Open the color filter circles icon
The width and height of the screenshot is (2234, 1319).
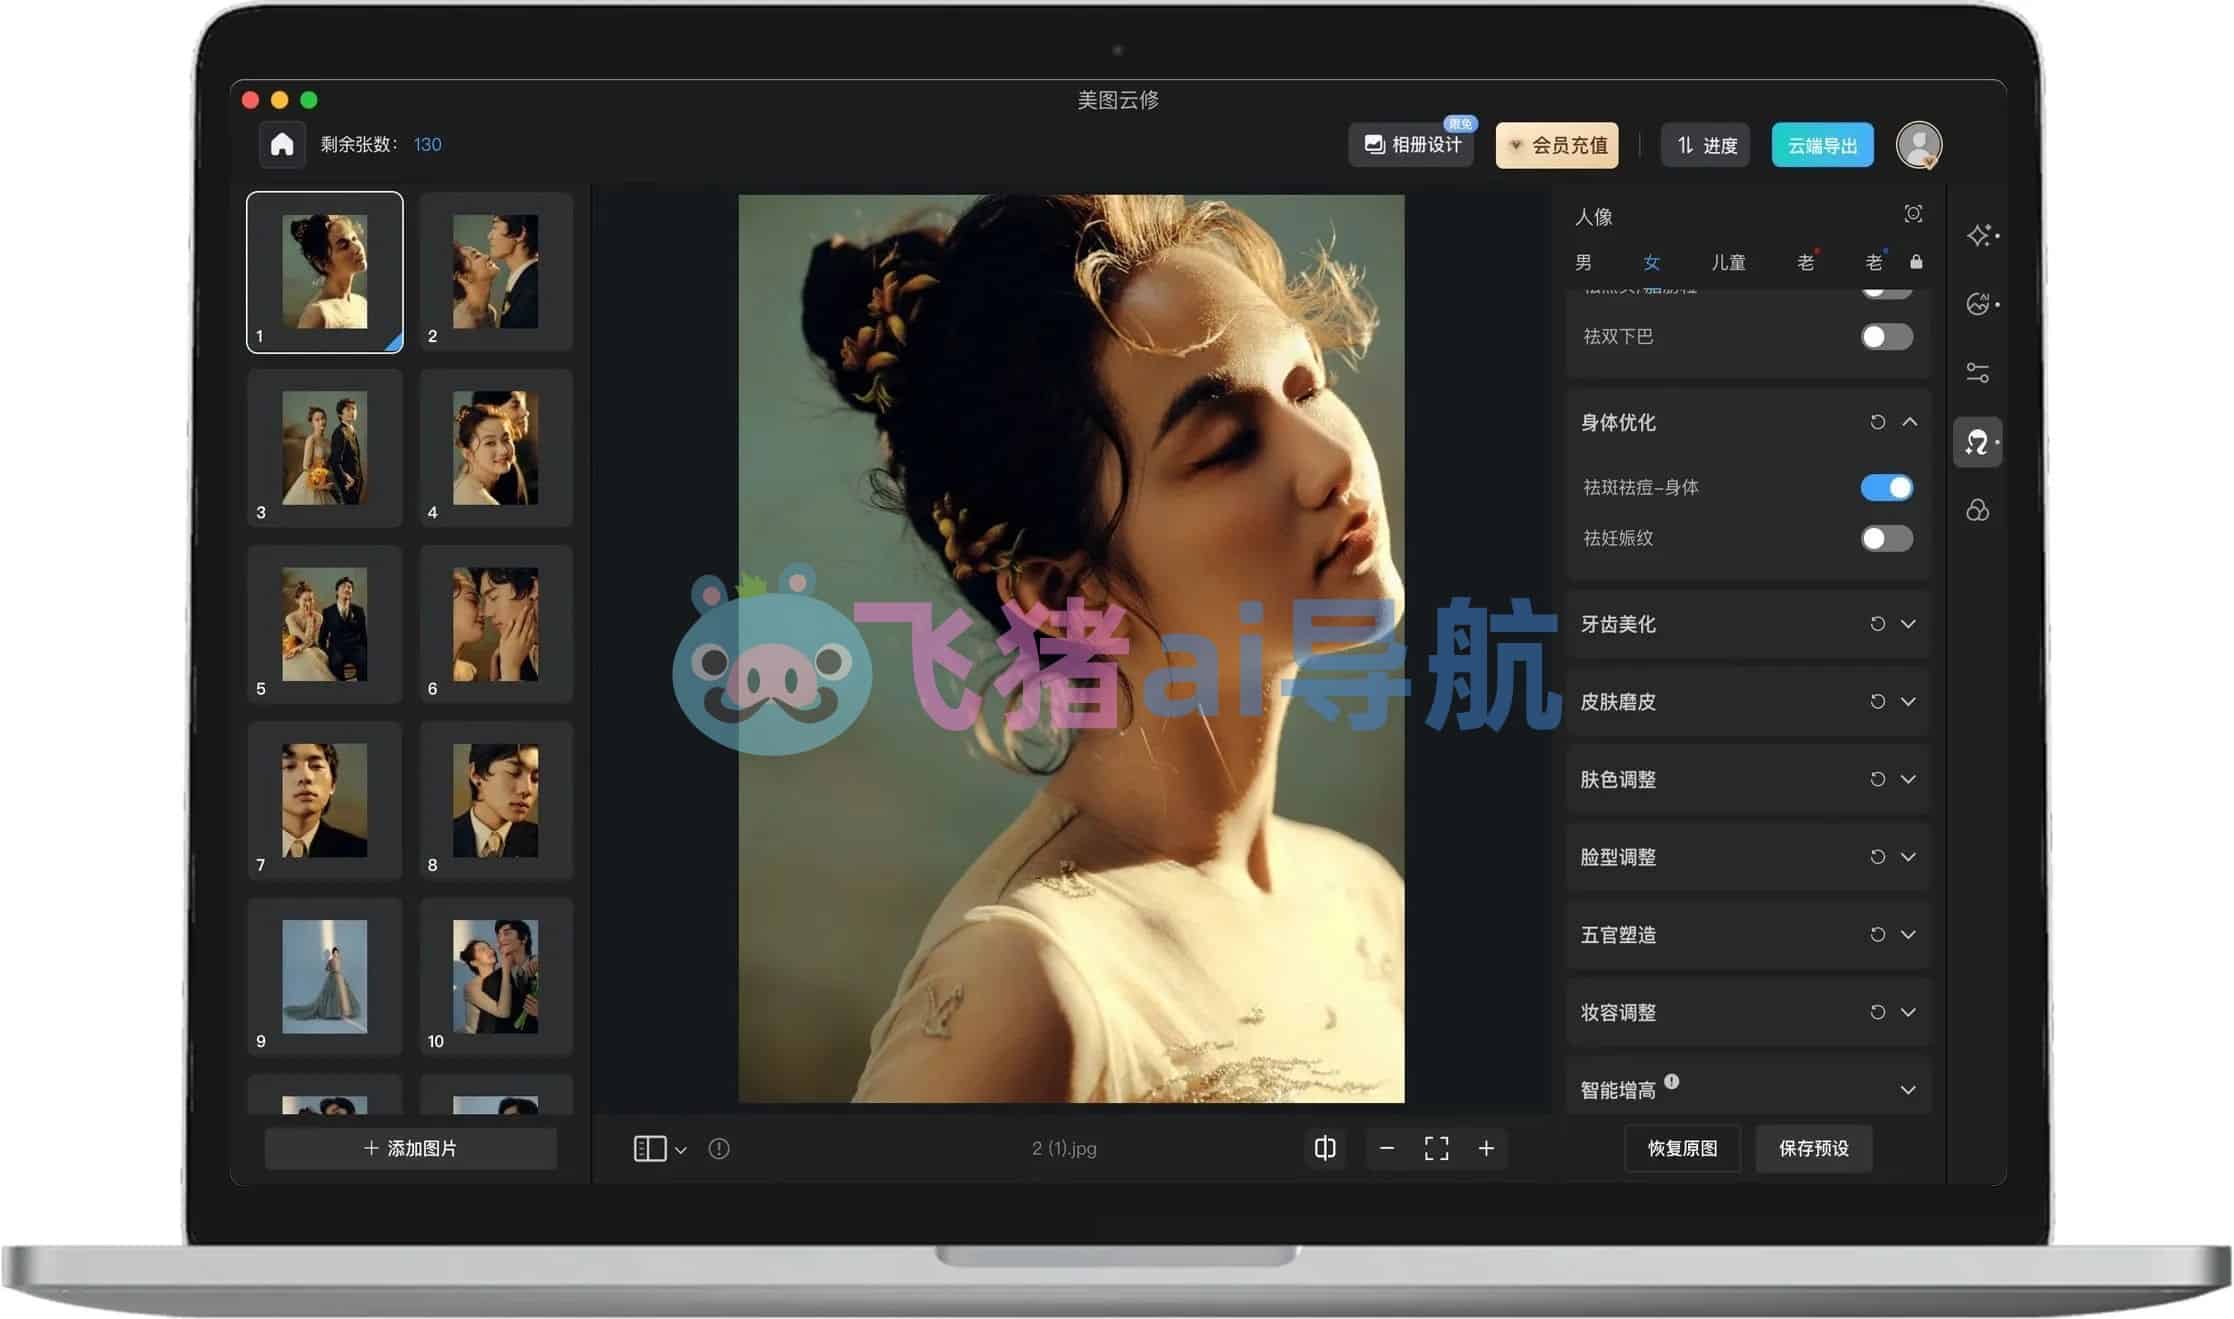point(1977,510)
